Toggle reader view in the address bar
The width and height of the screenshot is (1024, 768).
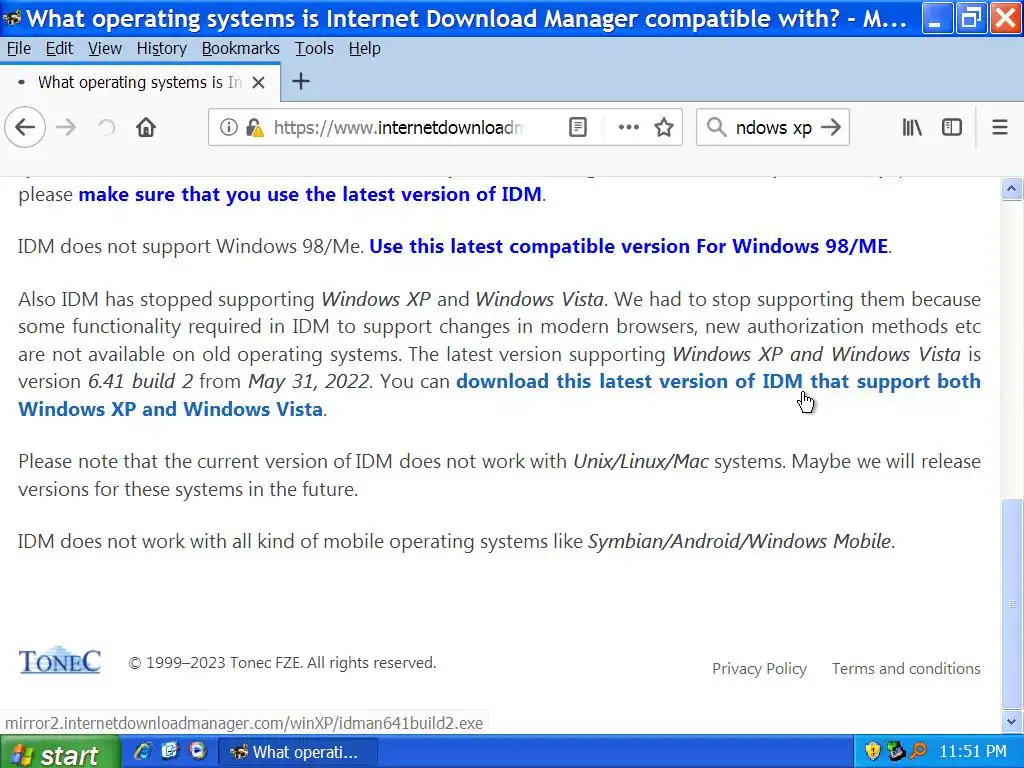[x=578, y=127]
